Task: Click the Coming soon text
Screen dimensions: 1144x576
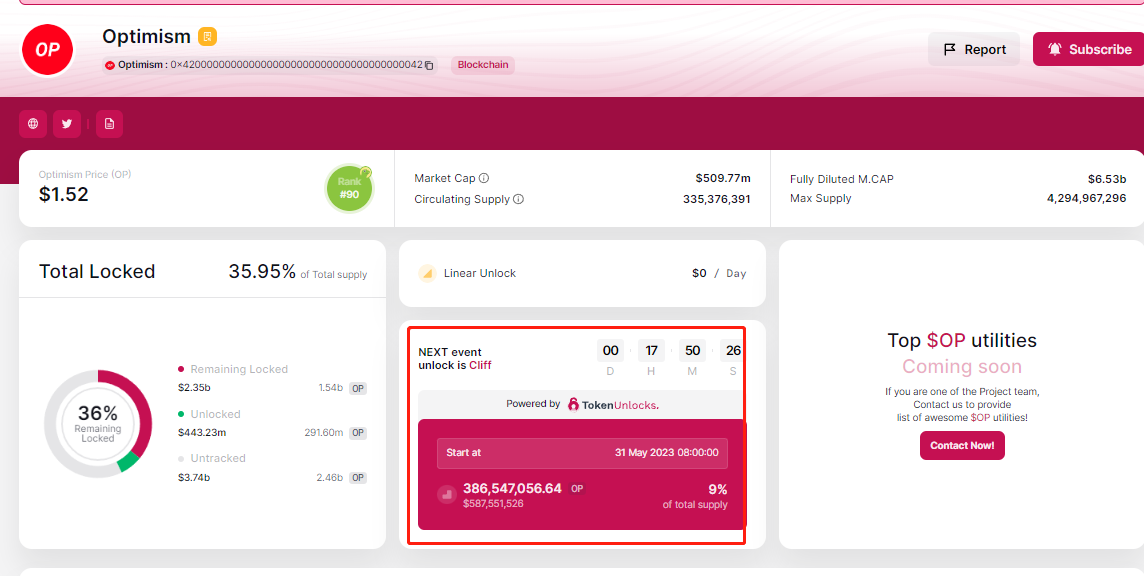Action: (962, 366)
